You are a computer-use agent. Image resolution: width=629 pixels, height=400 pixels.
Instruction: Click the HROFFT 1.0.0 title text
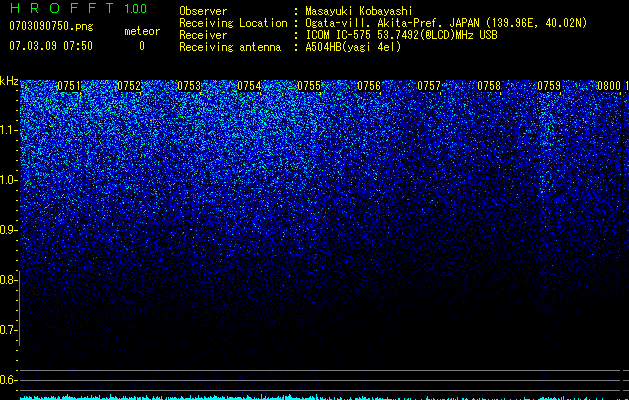click(78, 8)
